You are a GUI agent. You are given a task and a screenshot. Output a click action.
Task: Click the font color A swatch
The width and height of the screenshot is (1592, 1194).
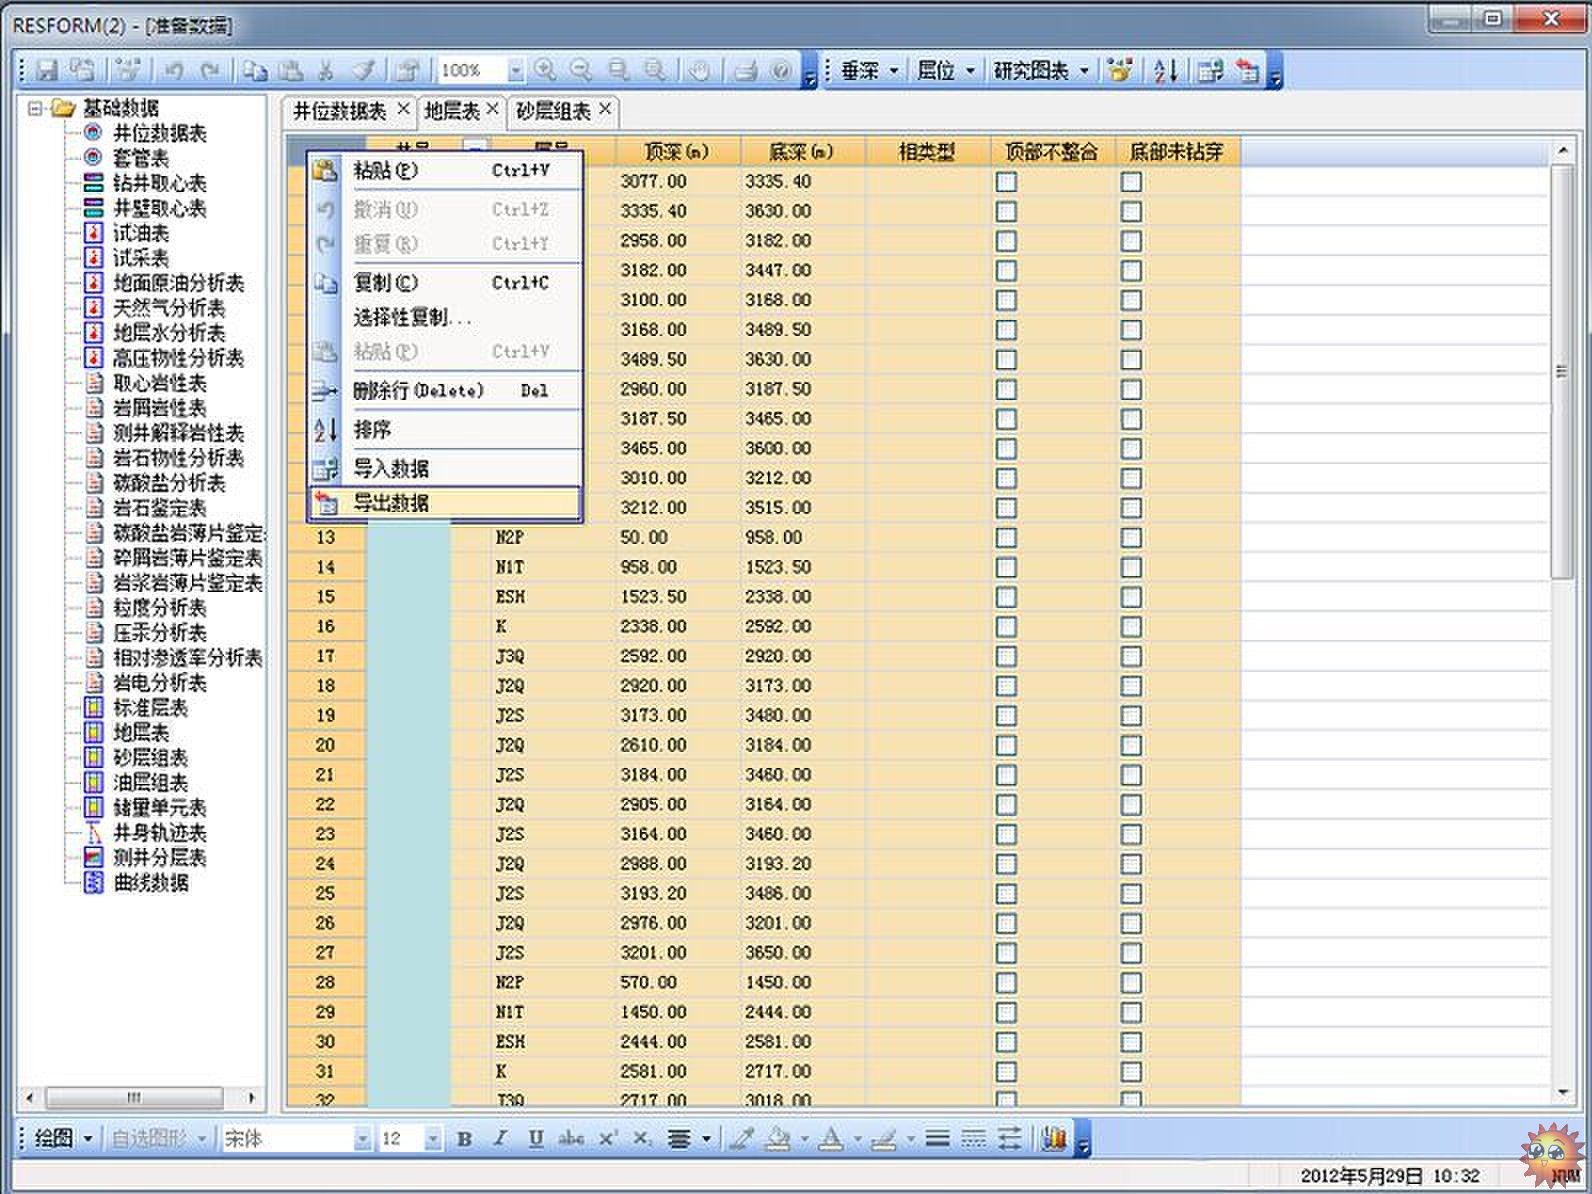830,1138
